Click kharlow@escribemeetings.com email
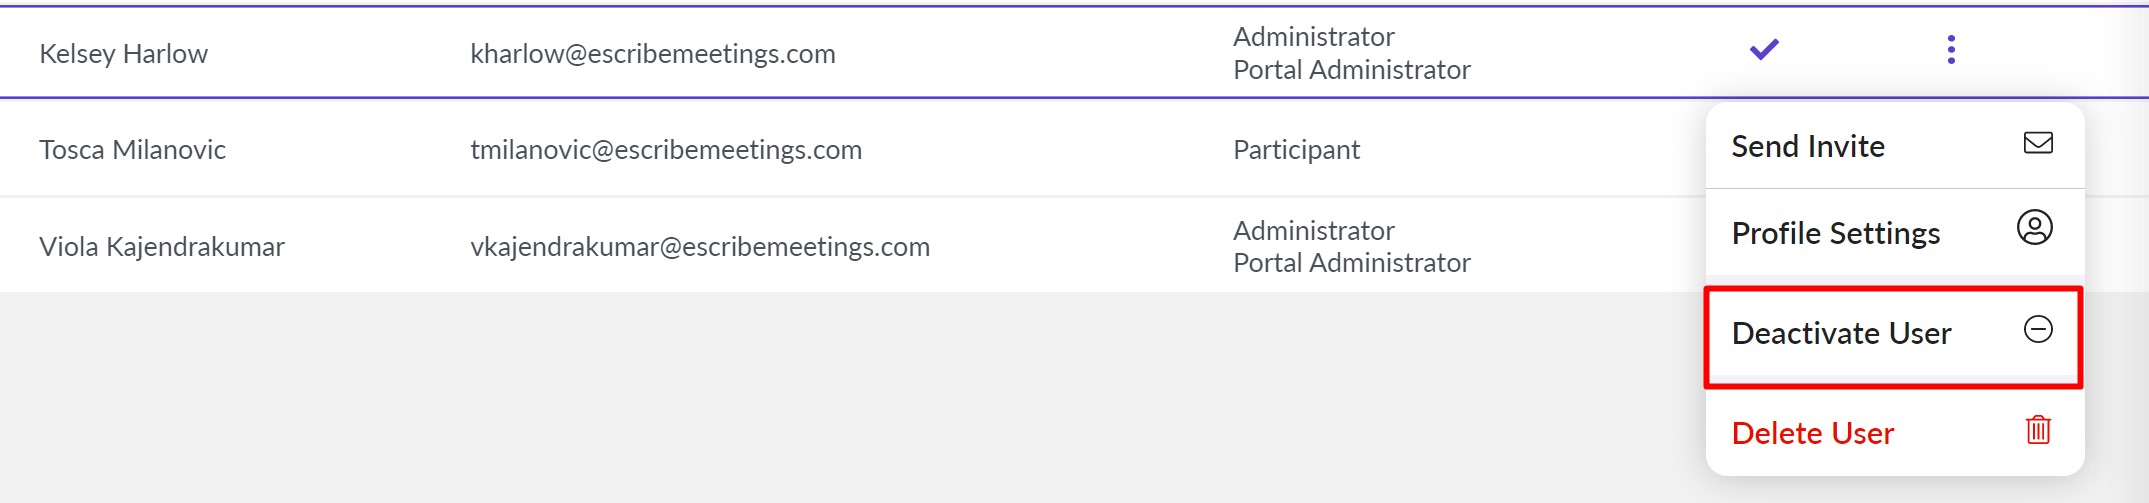 pos(652,54)
